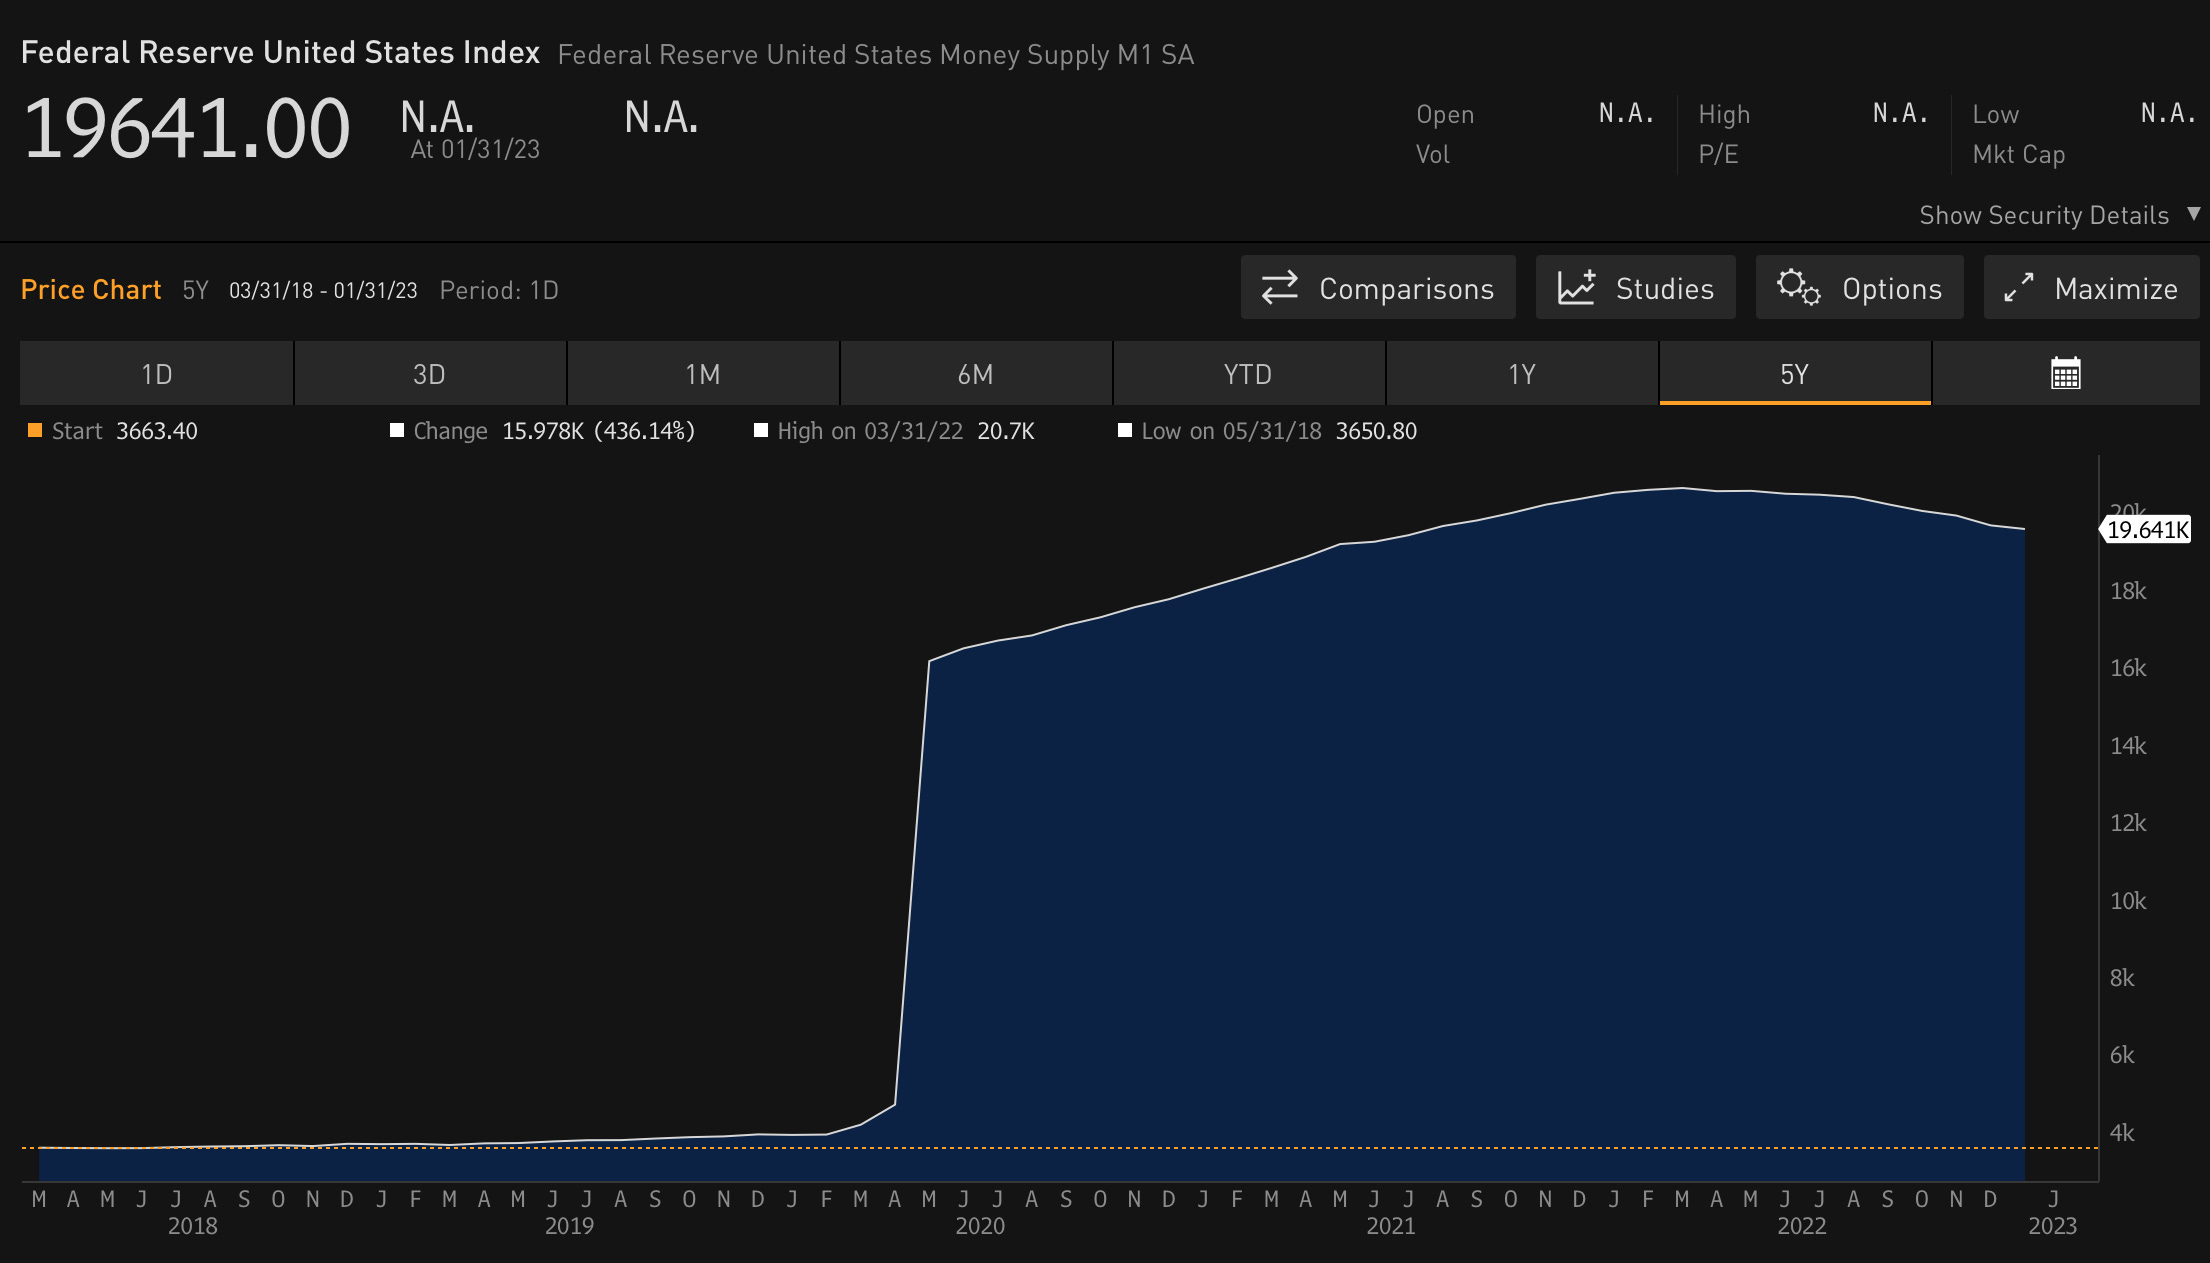Click the Comparisons arrows icon
This screenshot has height=1263, width=2210.
click(1279, 288)
